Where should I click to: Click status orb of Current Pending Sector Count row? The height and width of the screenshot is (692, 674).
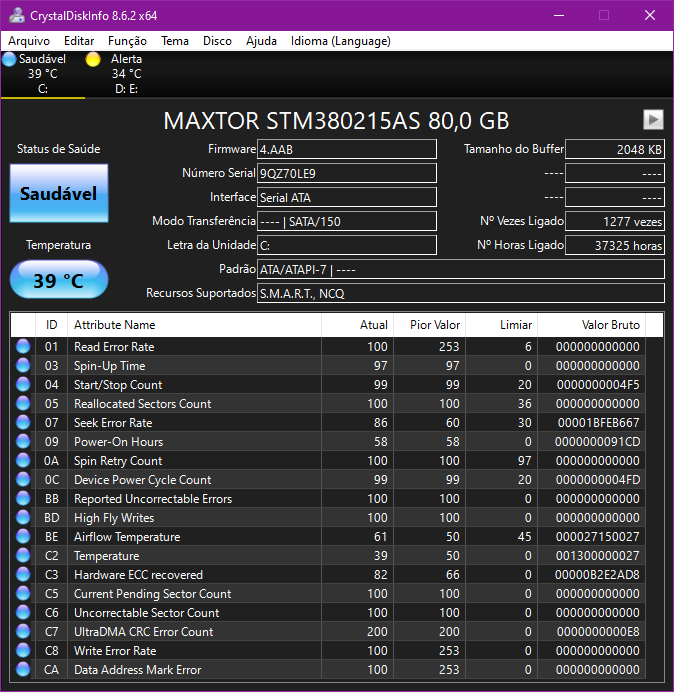pos(23,593)
